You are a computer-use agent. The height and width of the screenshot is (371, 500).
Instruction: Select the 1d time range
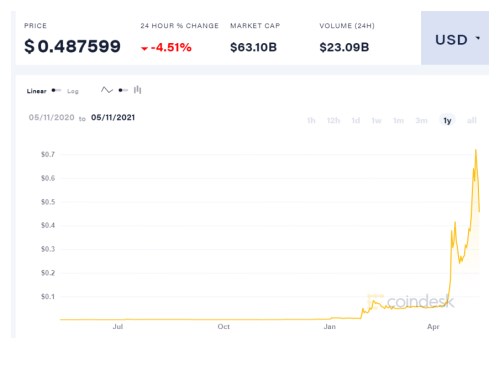(x=356, y=120)
